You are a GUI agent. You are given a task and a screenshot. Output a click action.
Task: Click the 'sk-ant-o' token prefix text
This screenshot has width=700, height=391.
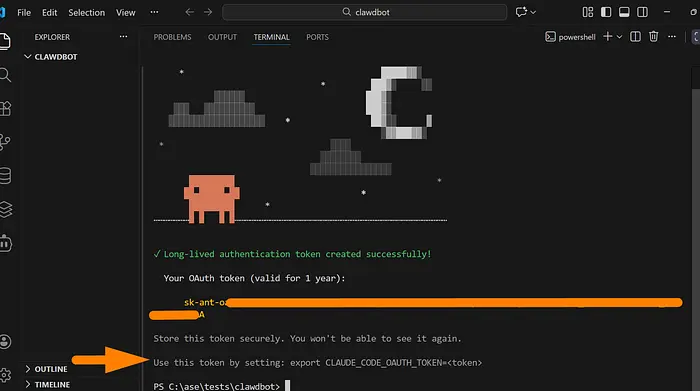pyautogui.click(x=205, y=302)
